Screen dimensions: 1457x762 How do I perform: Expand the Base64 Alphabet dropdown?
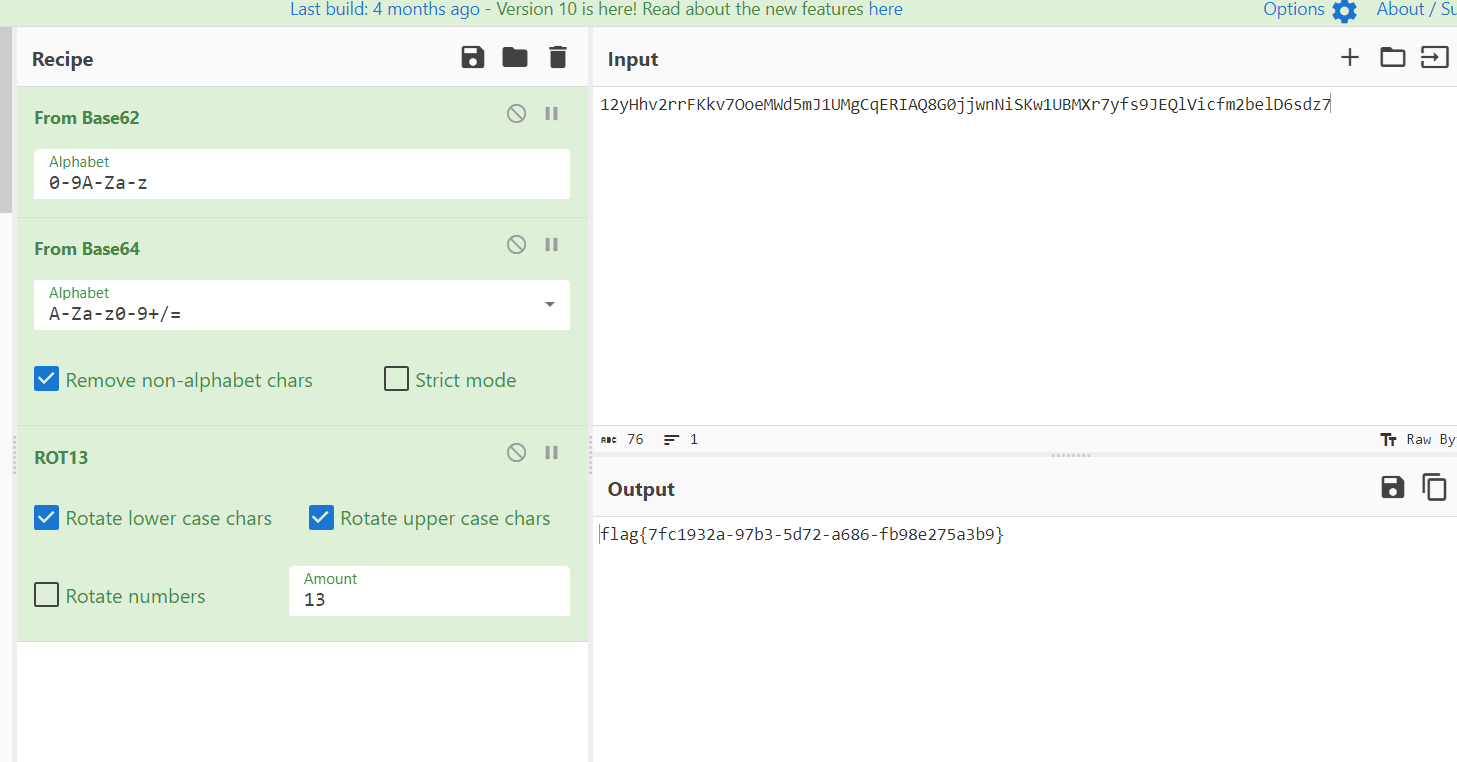[549, 305]
